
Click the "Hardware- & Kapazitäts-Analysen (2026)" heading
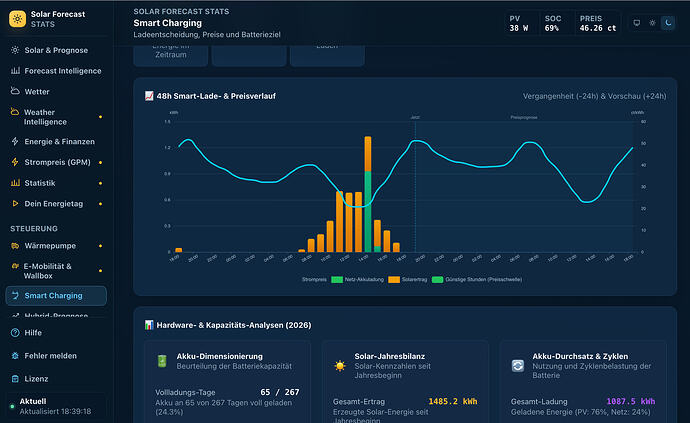(234, 325)
